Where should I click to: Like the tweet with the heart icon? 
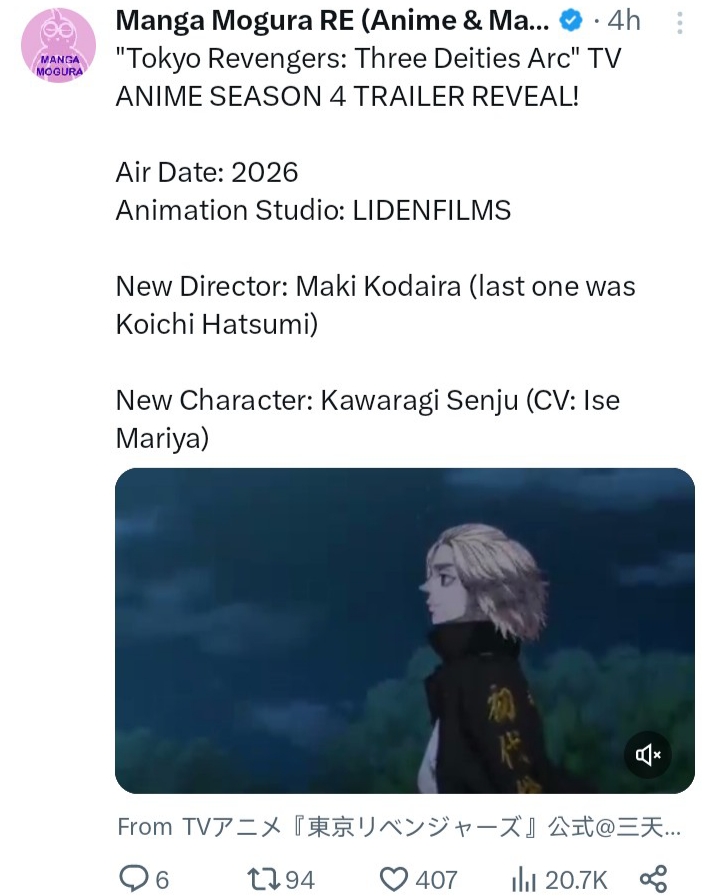(394, 879)
